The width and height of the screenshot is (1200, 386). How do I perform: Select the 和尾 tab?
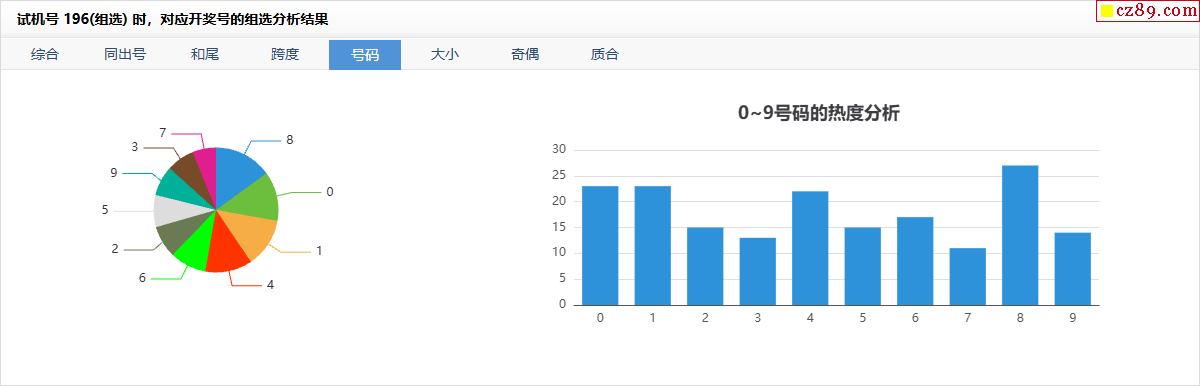[x=205, y=55]
